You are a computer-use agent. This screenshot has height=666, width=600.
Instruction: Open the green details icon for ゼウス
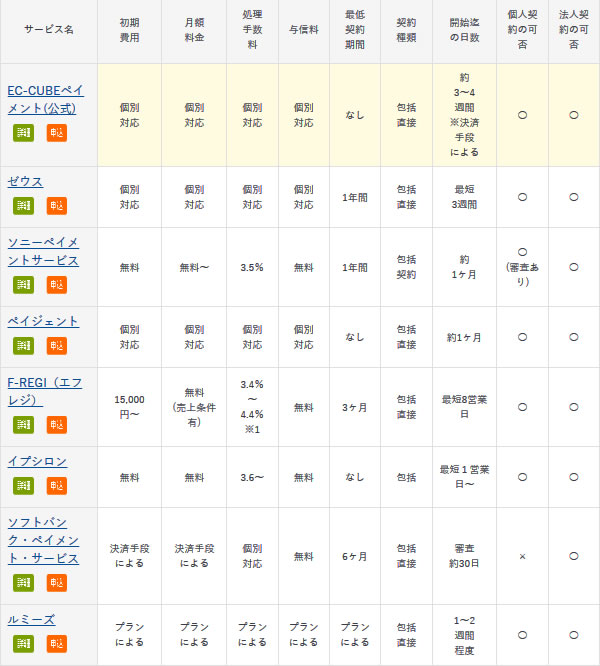[x=24, y=205]
